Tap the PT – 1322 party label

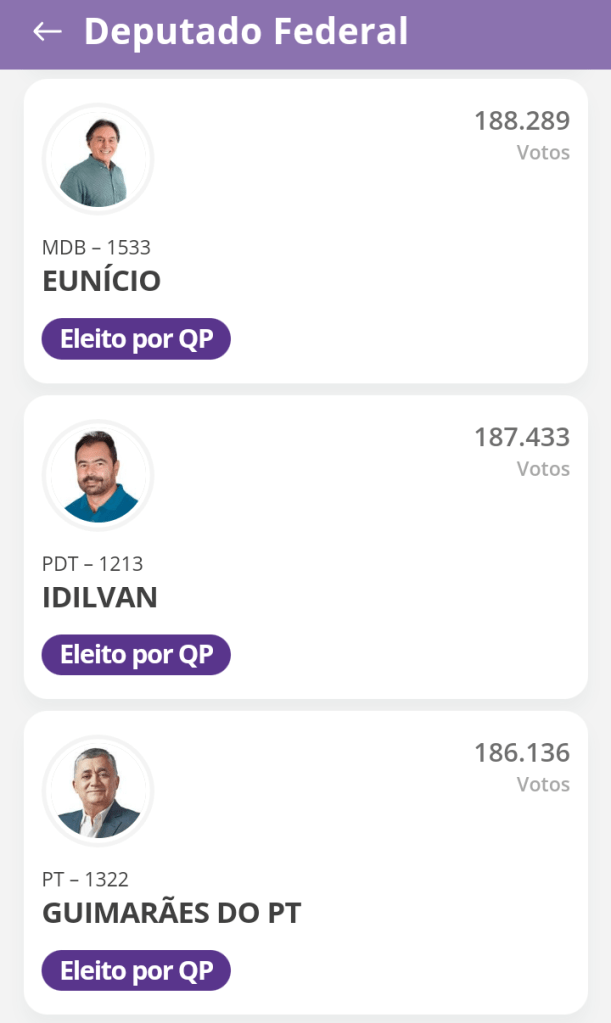[85, 879]
